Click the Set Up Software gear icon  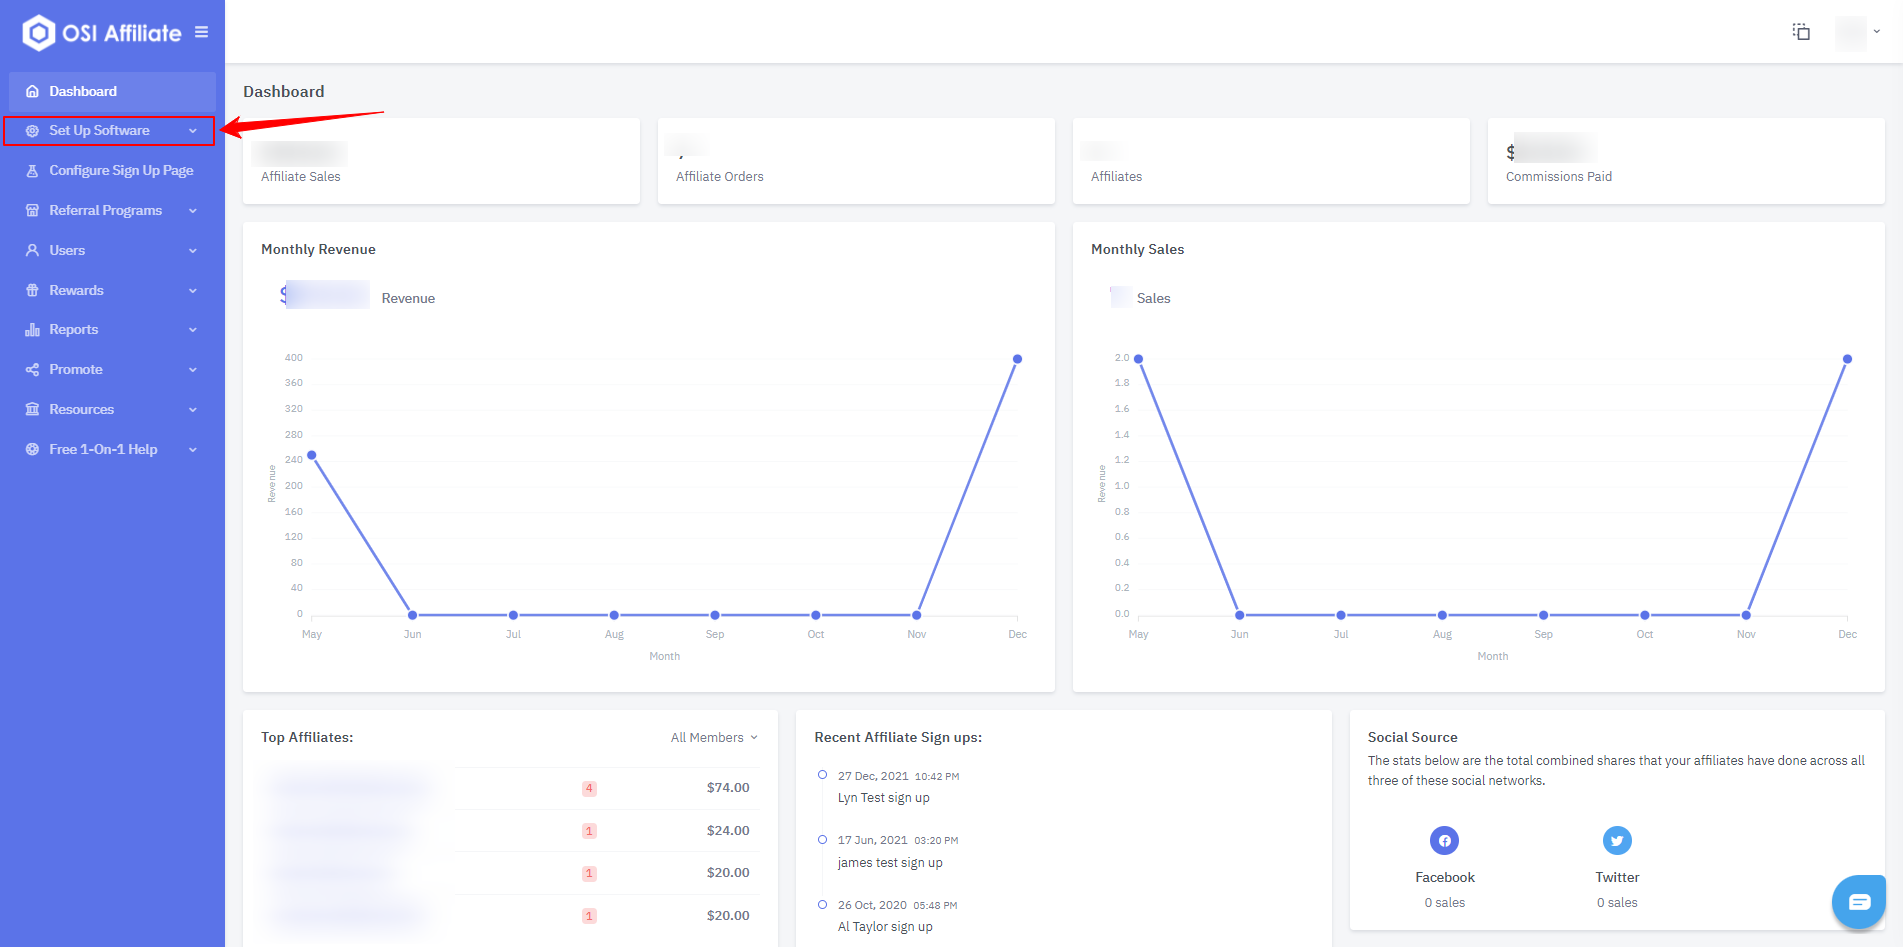point(32,131)
